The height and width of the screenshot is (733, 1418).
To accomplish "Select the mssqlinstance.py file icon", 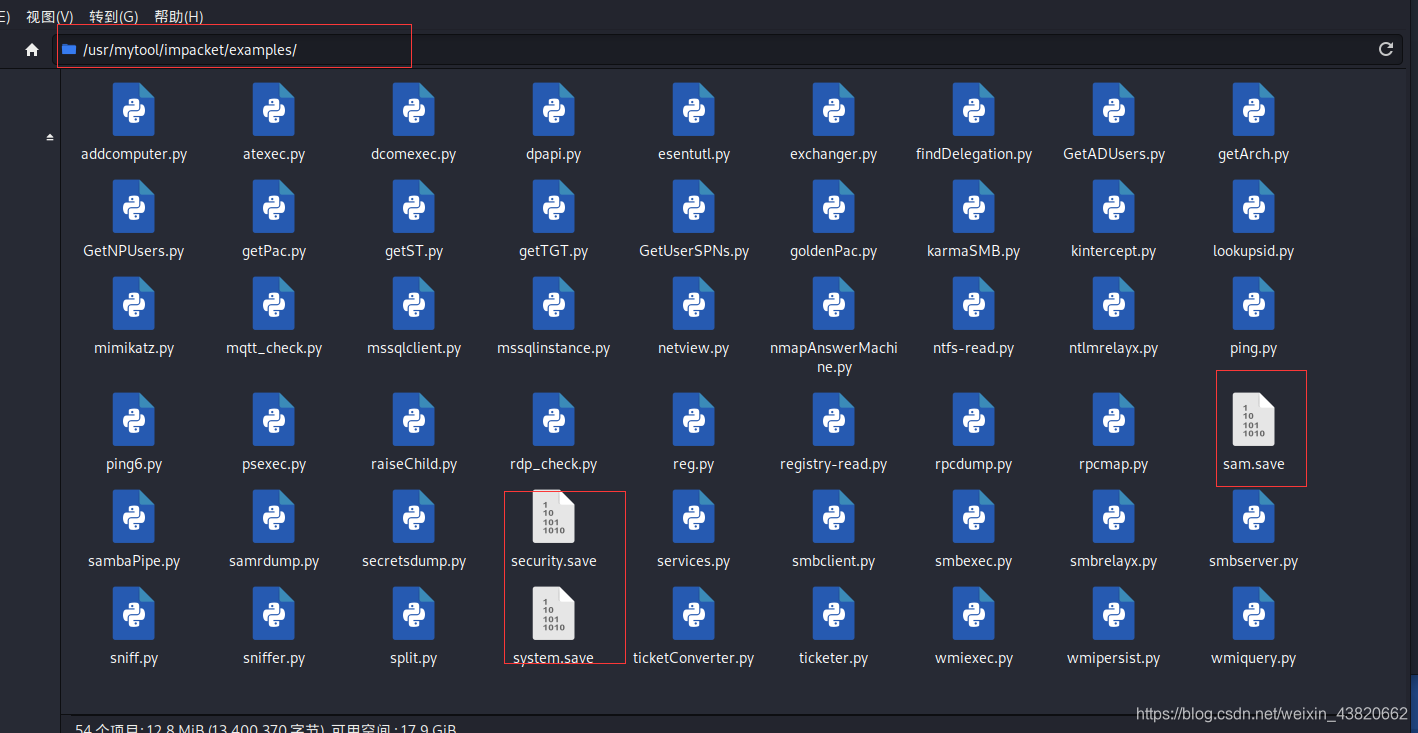I will tap(554, 304).
